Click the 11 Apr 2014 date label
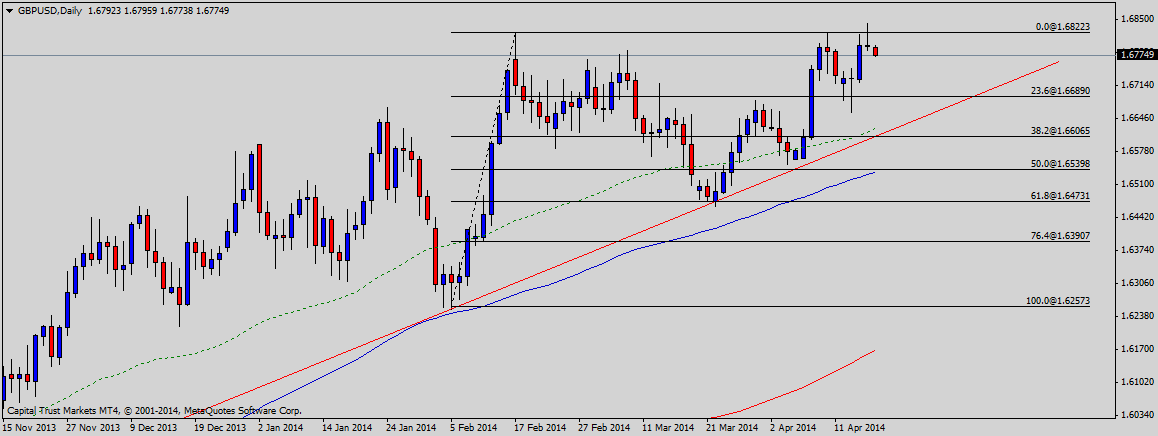 (860, 427)
